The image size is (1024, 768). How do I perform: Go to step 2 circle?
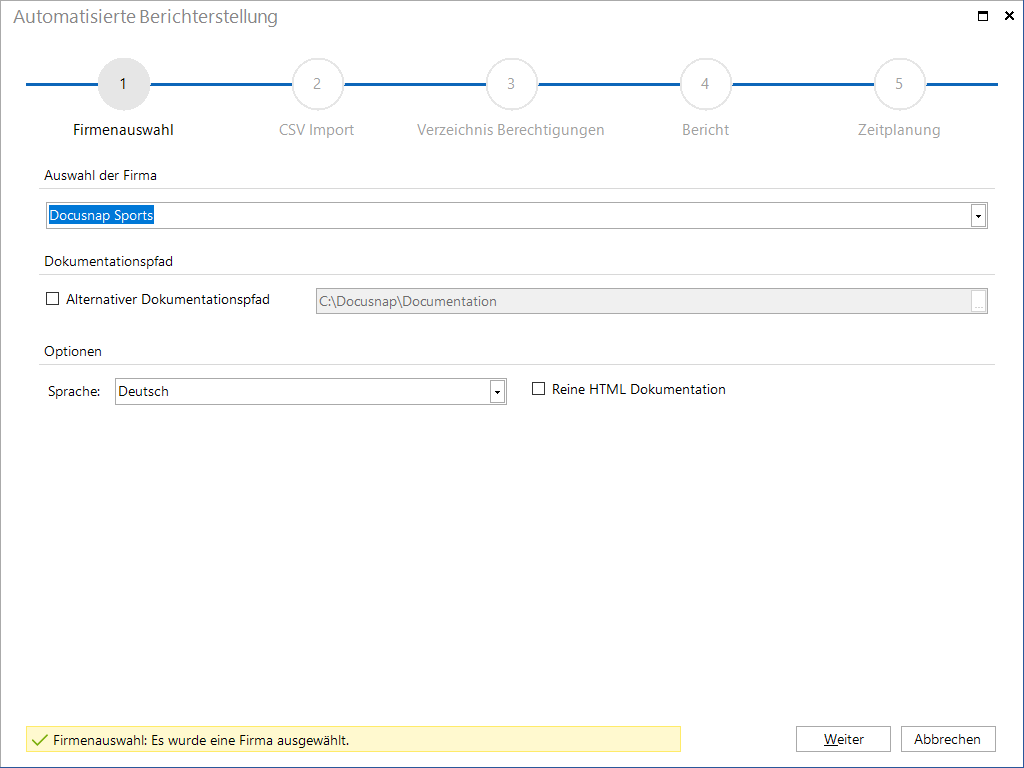pyautogui.click(x=317, y=84)
